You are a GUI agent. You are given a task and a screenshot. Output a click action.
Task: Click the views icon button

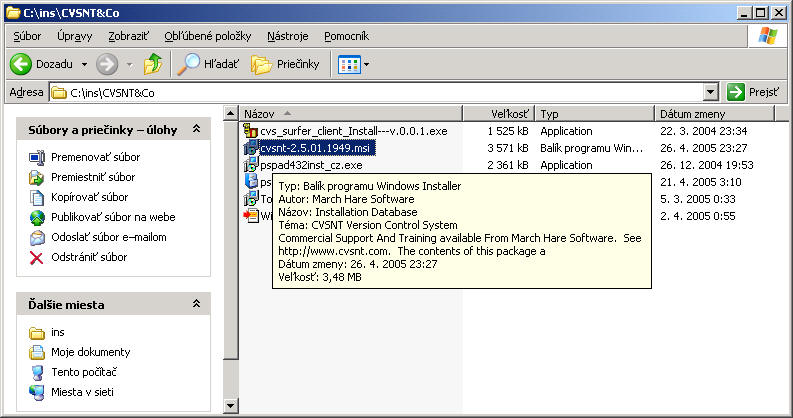[349, 64]
